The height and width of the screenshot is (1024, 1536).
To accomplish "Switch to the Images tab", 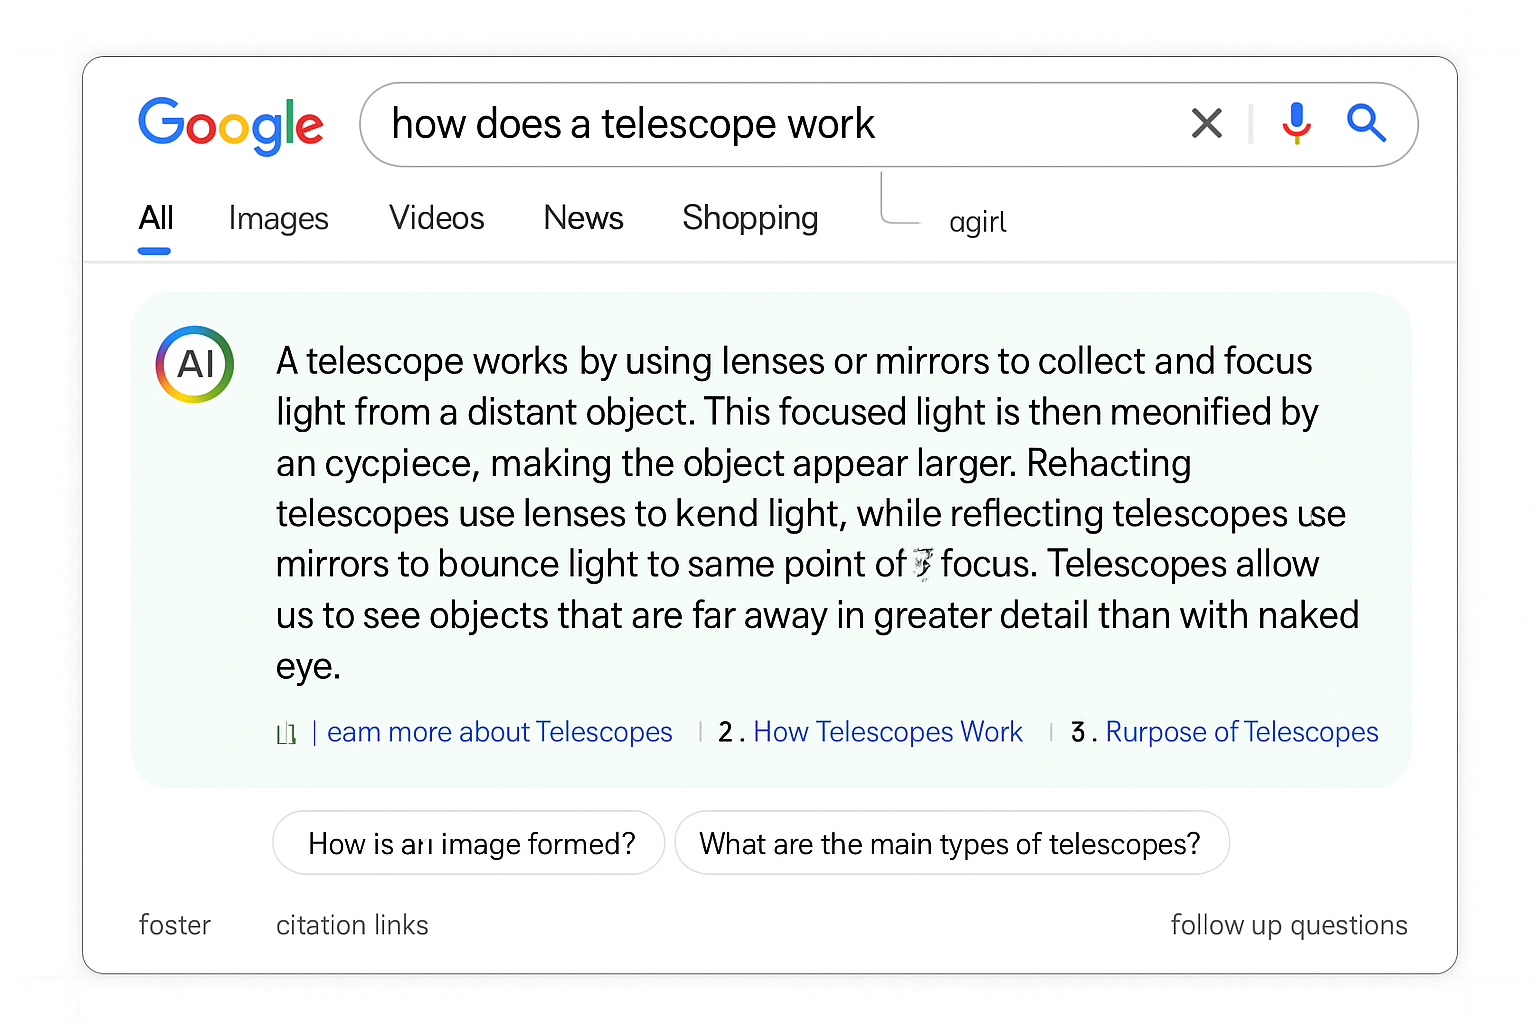I will [x=278, y=218].
